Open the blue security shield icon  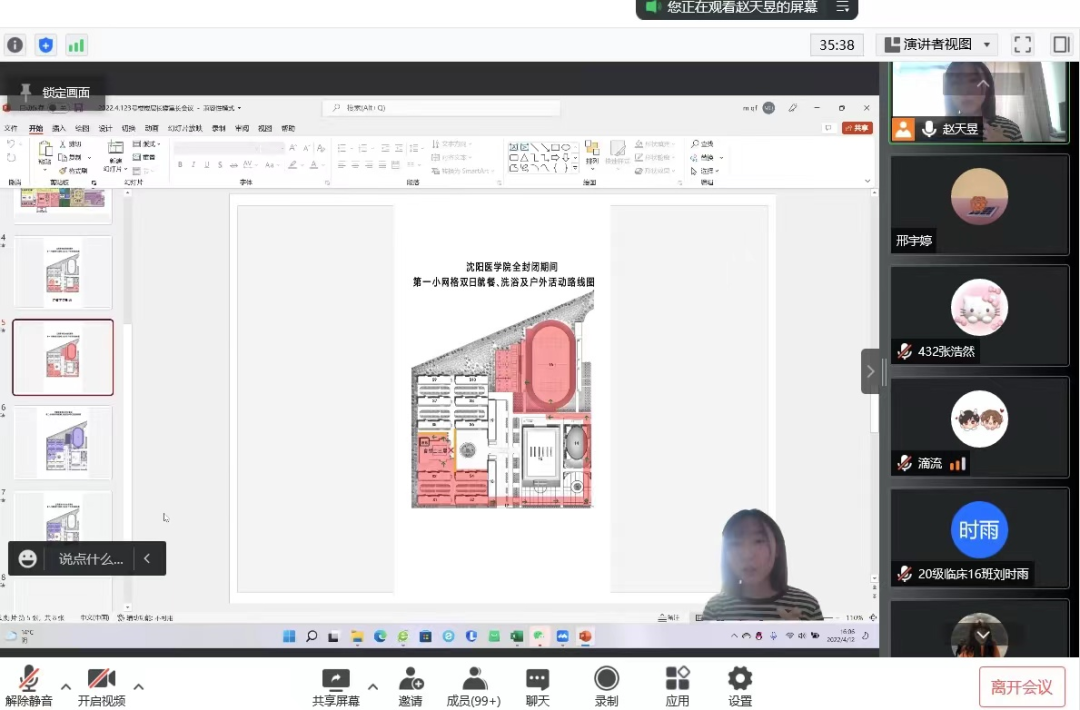pyautogui.click(x=46, y=45)
